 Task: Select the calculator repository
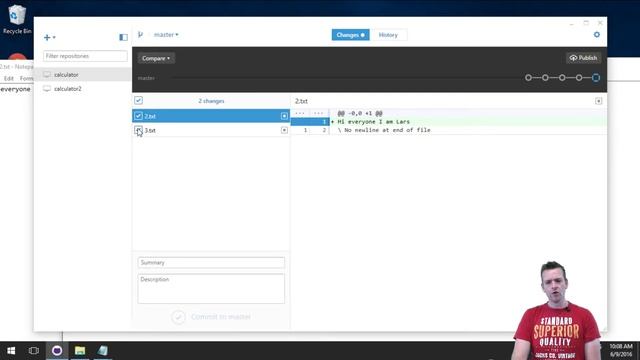tap(82, 75)
